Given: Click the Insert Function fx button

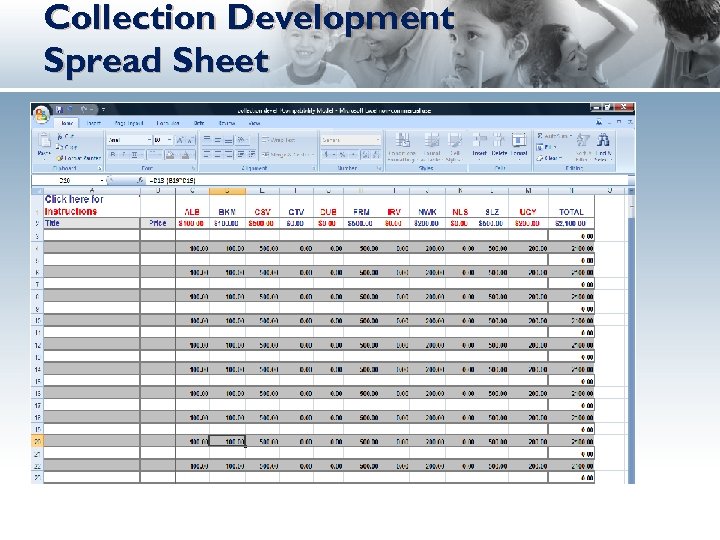Looking at the screenshot, I should (140, 180).
